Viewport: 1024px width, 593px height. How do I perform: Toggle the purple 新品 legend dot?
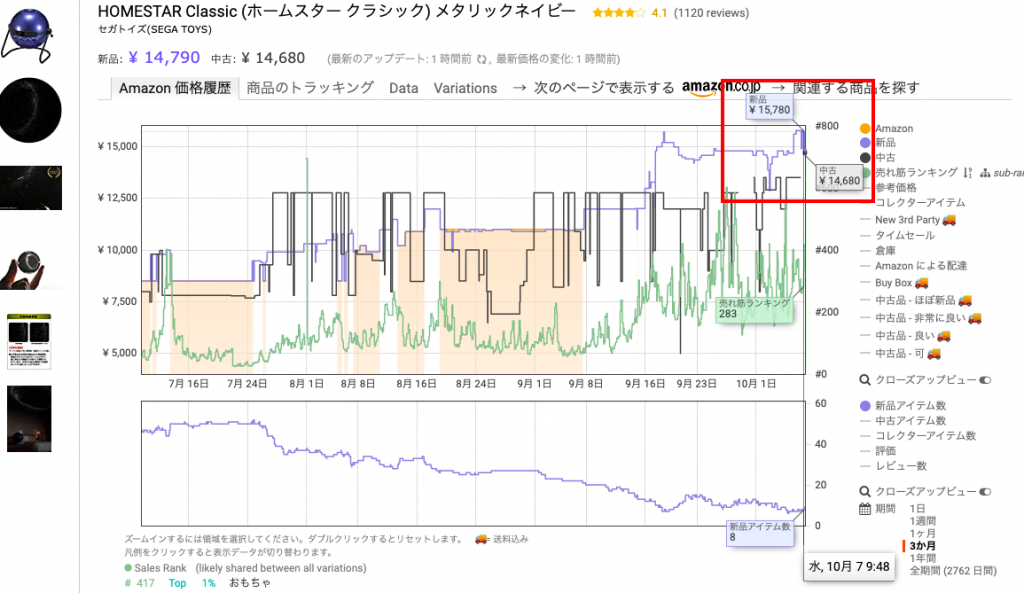click(x=866, y=143)
